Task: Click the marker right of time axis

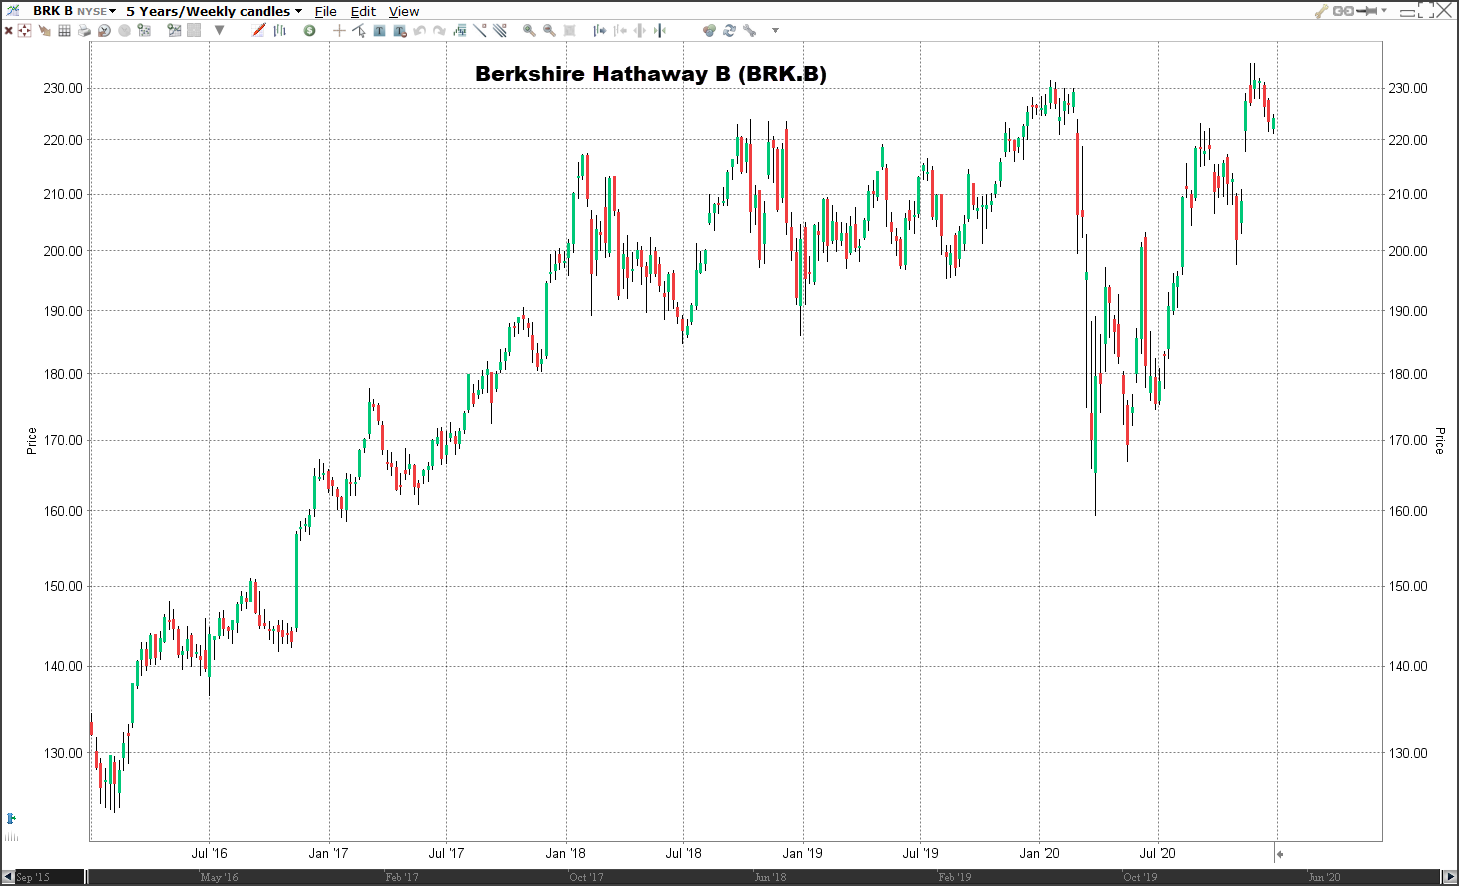Action: click(x=1279, y=854)
